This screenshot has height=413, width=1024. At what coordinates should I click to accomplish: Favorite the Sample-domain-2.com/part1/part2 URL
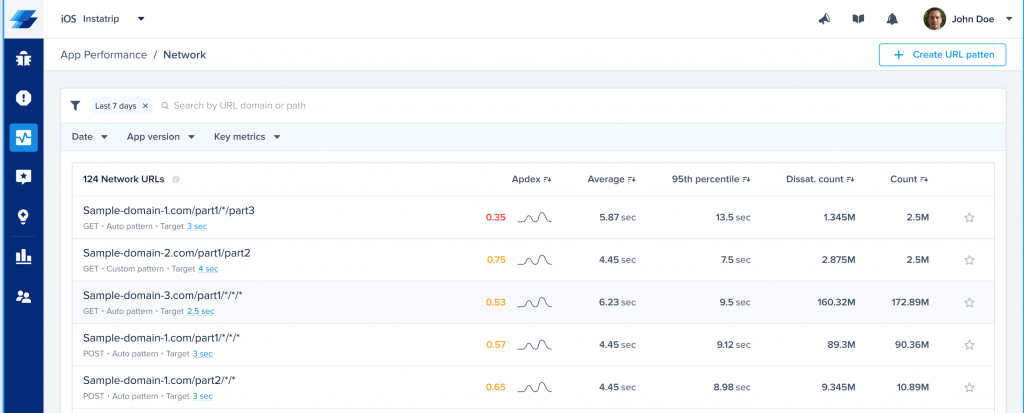pos(969,260)
